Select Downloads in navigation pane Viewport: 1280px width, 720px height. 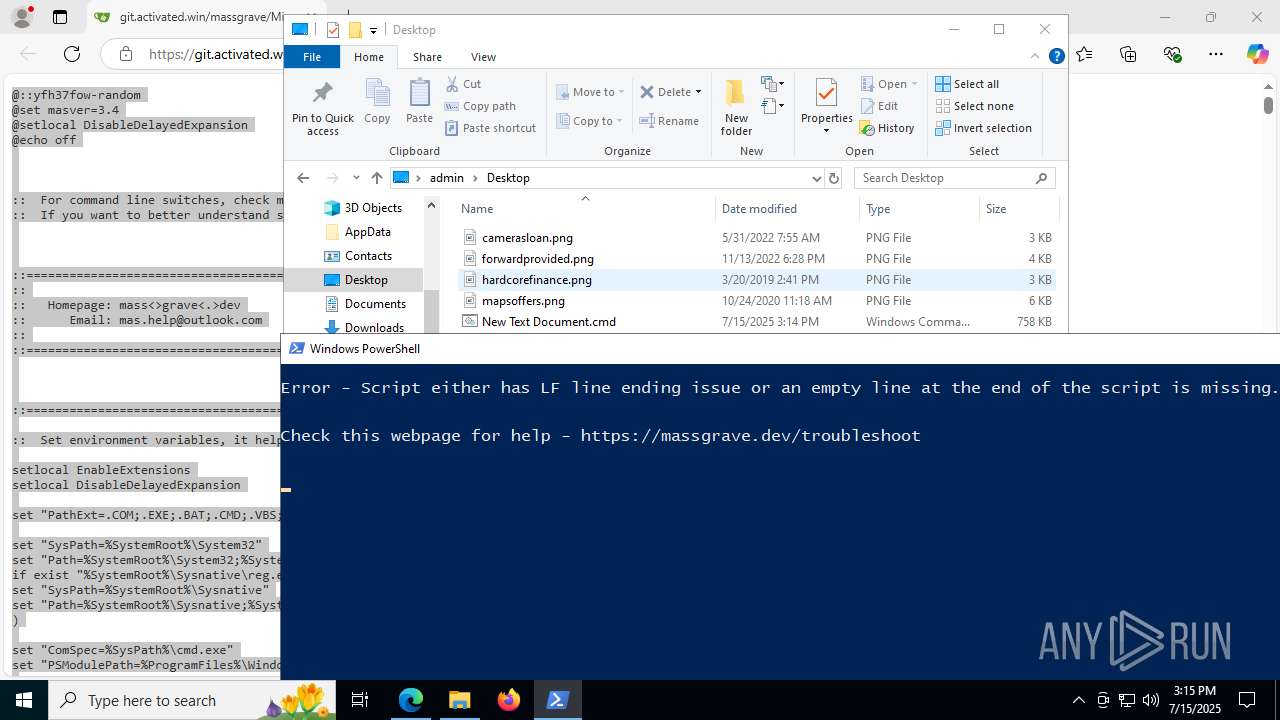(x=373, y=327)
